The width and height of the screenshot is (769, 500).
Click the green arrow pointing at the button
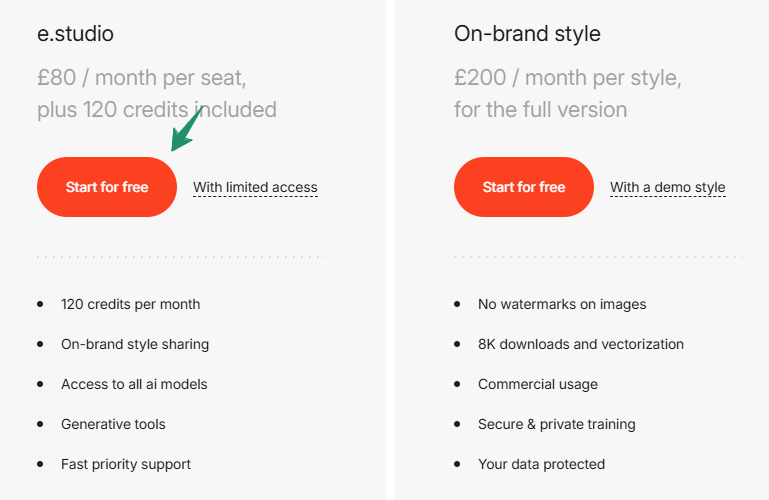[x=186, y=130]
